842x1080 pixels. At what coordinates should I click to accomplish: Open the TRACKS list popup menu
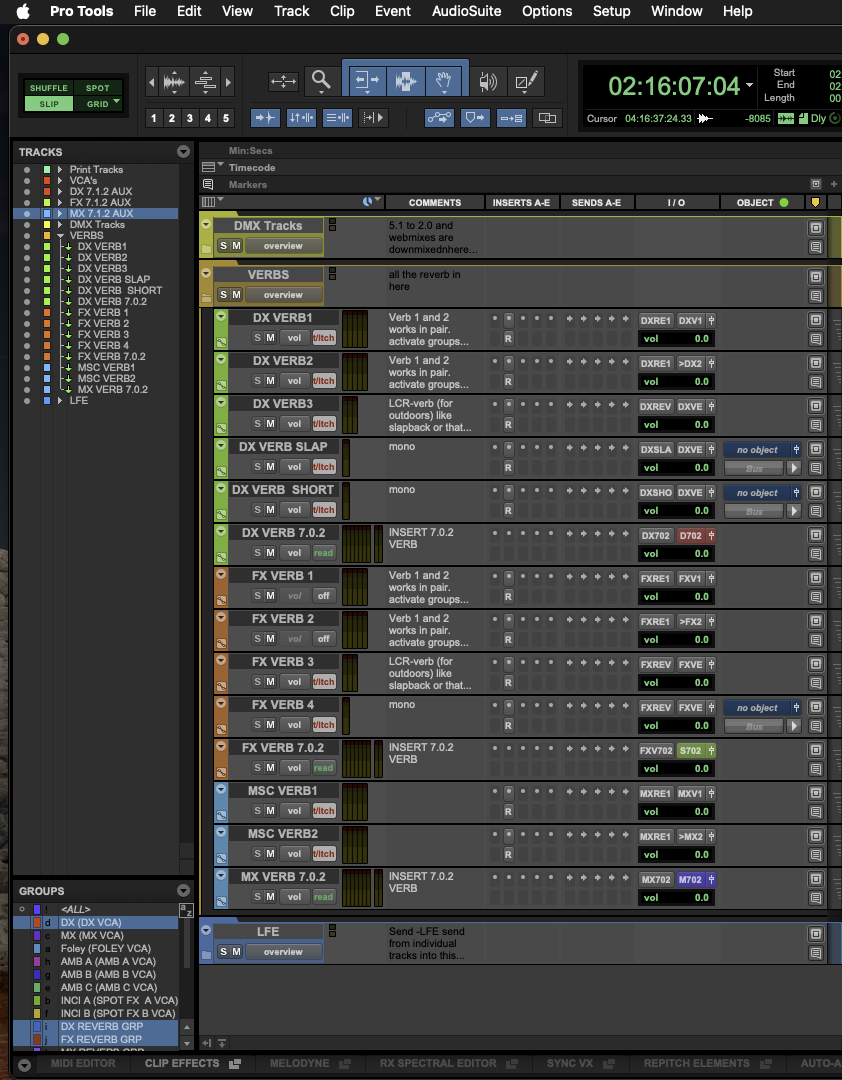click(x=183, y=152)
